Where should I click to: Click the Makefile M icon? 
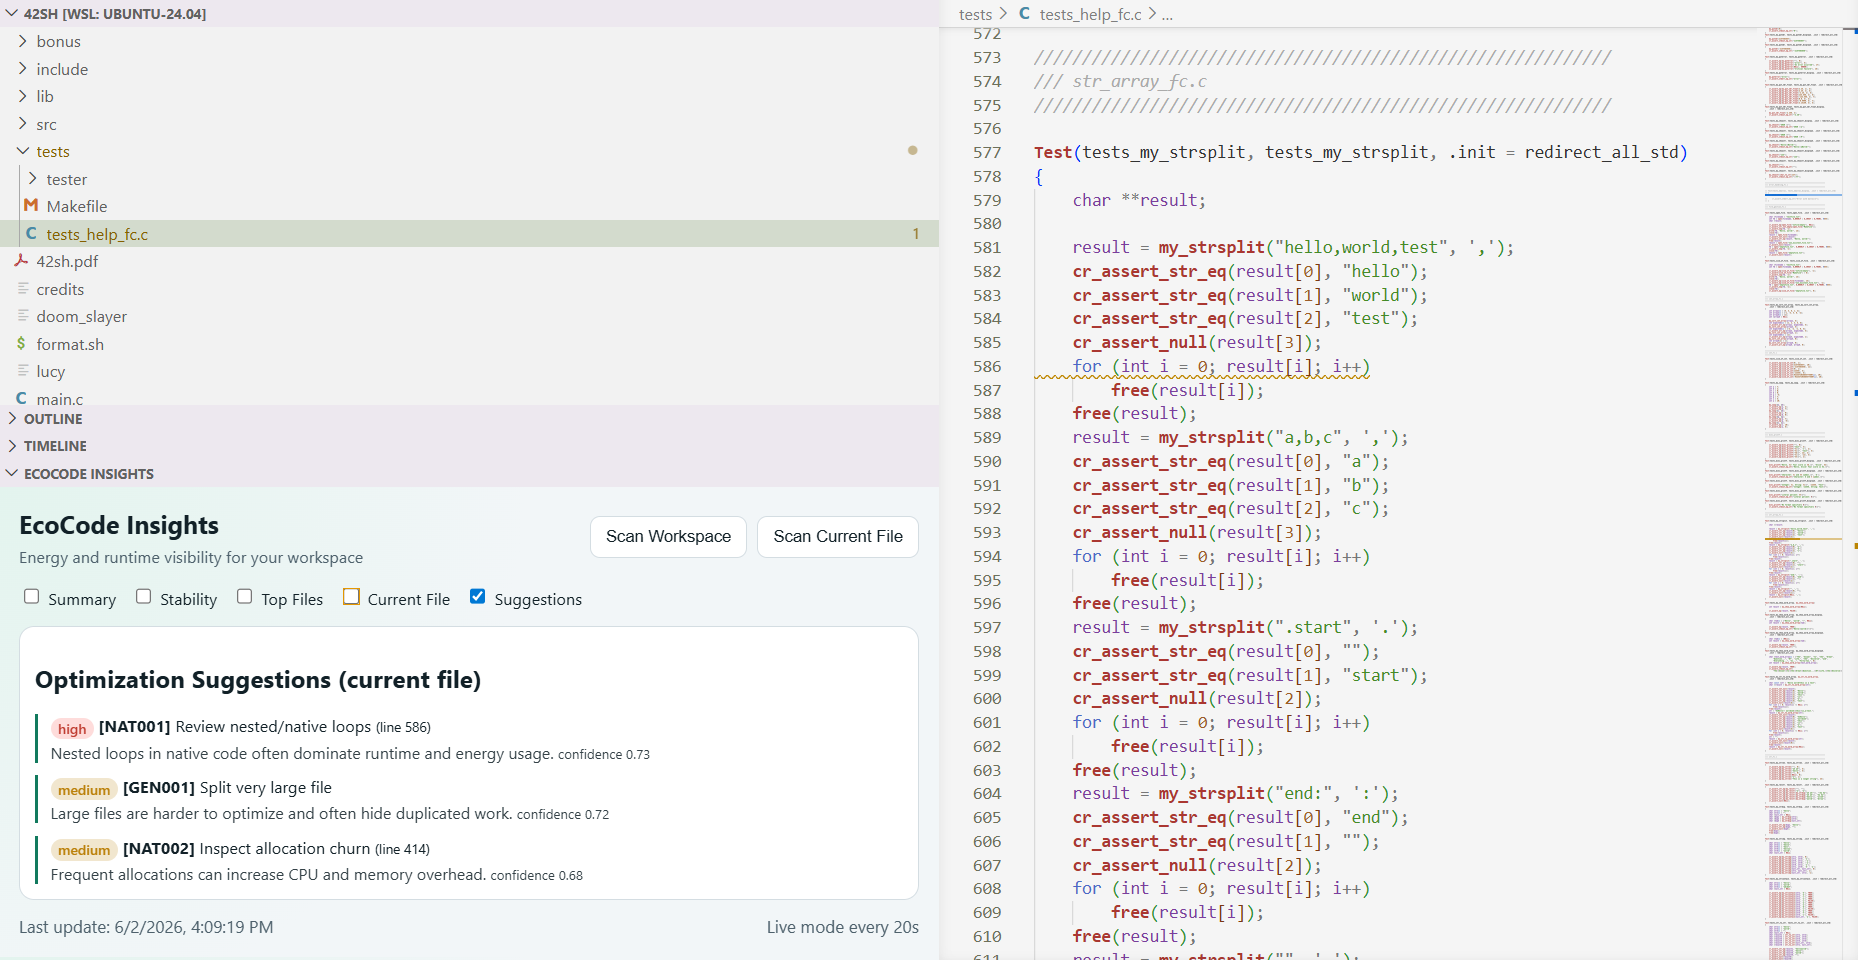pyautogui.click(x=31, y=205)
